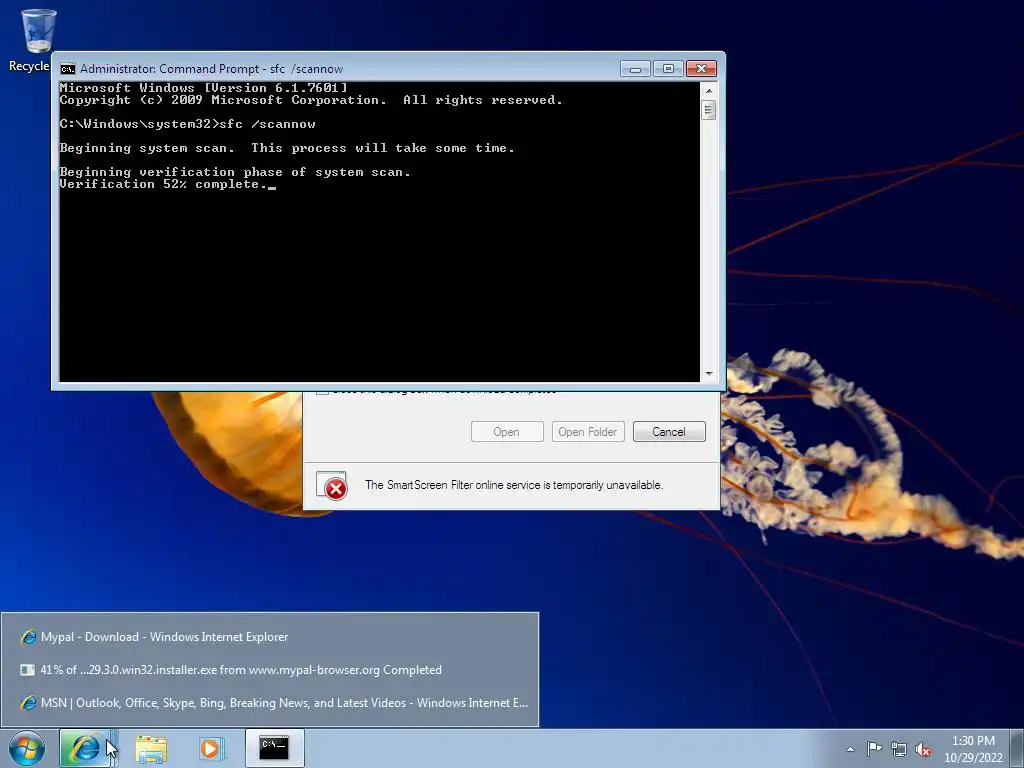This screenshot has width=1024, height=768.
Task: Click the Open Folder button
Action: pyautogui.click(x=588, y=432)
